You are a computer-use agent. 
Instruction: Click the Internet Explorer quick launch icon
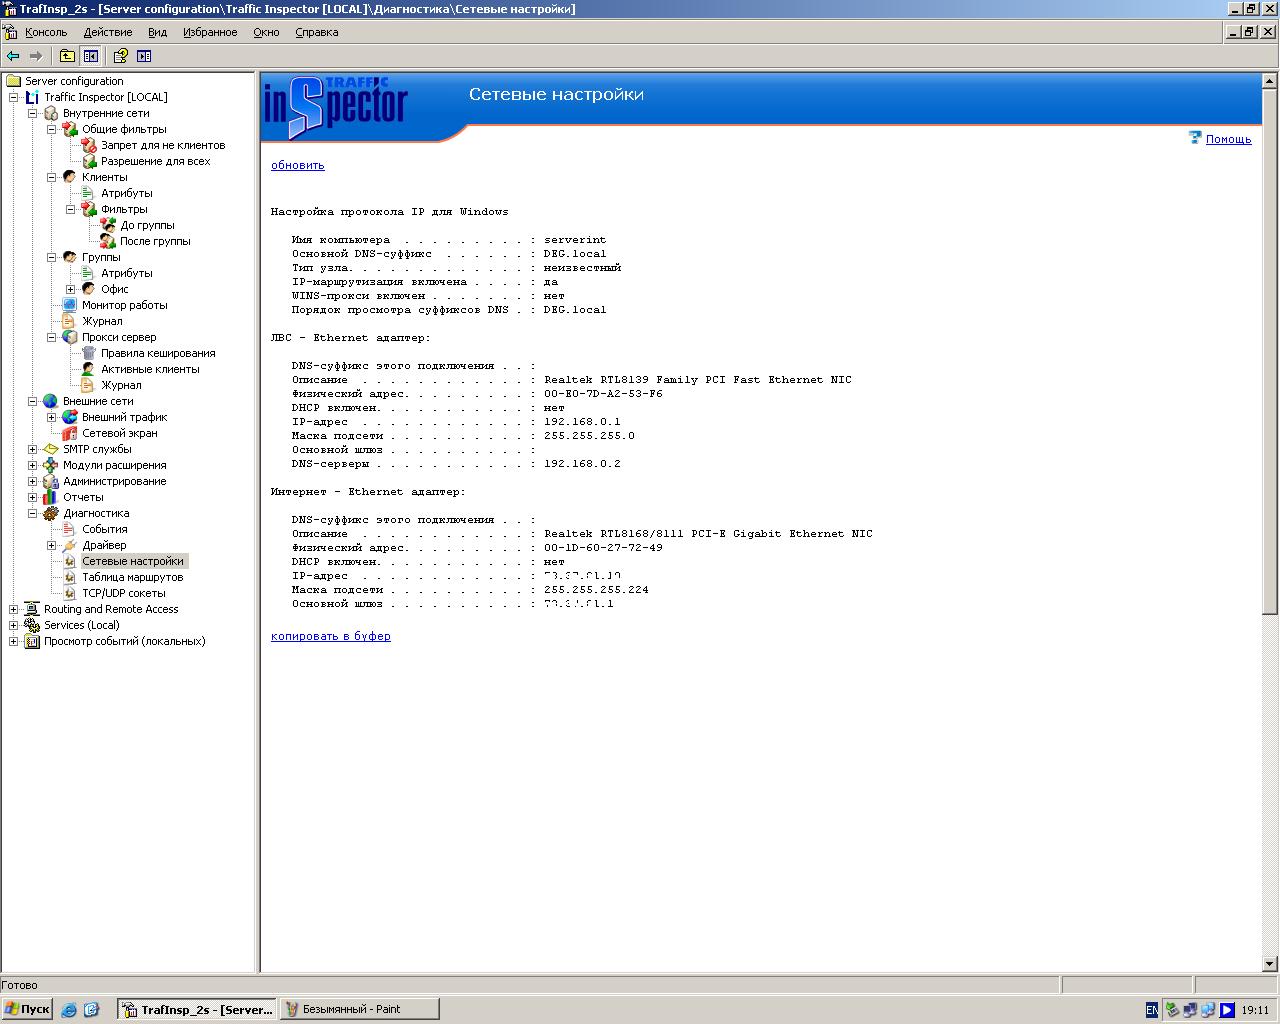coord(68,1010)
